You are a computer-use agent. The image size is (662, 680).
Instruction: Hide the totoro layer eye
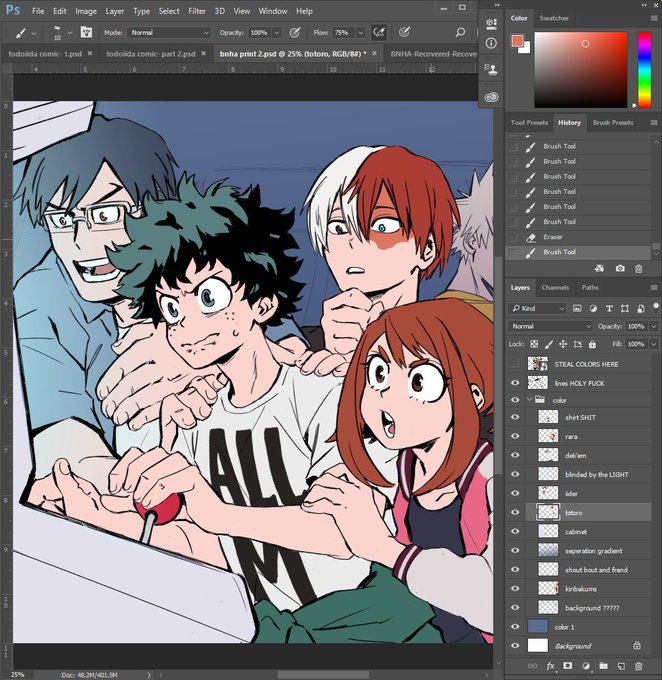[515, 512]
